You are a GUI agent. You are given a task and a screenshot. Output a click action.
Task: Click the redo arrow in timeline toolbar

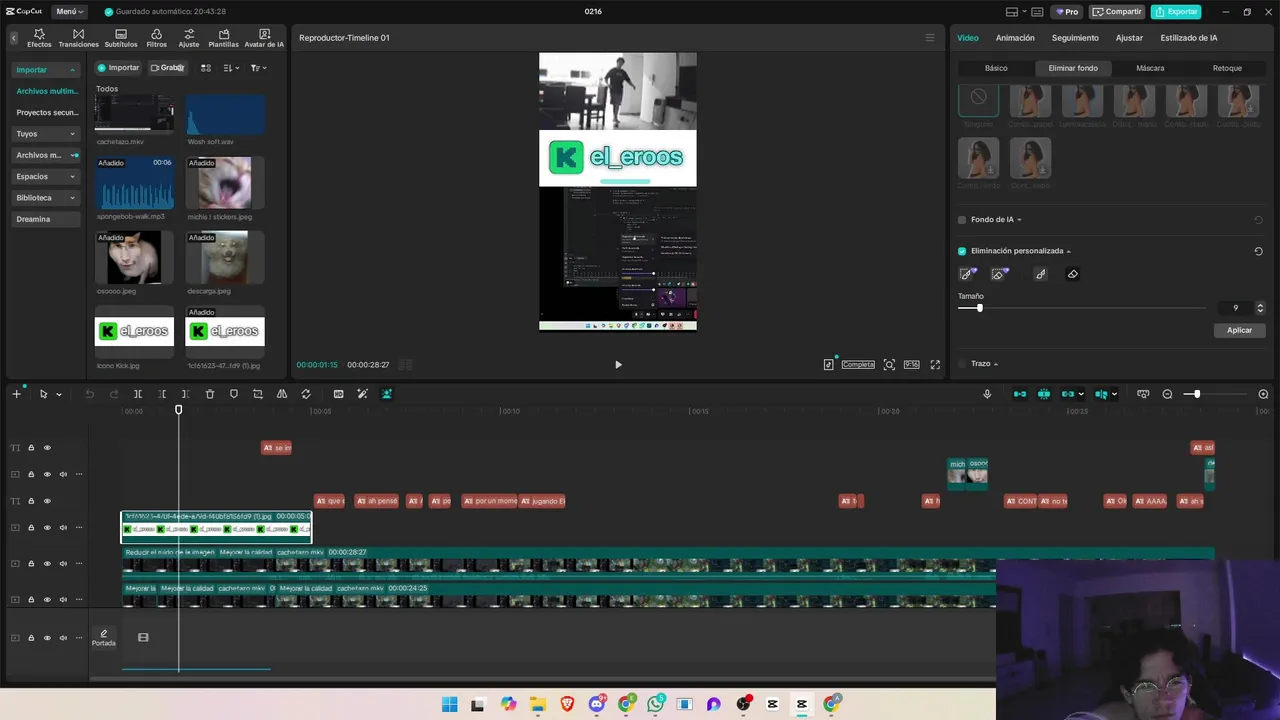(113, 394)
